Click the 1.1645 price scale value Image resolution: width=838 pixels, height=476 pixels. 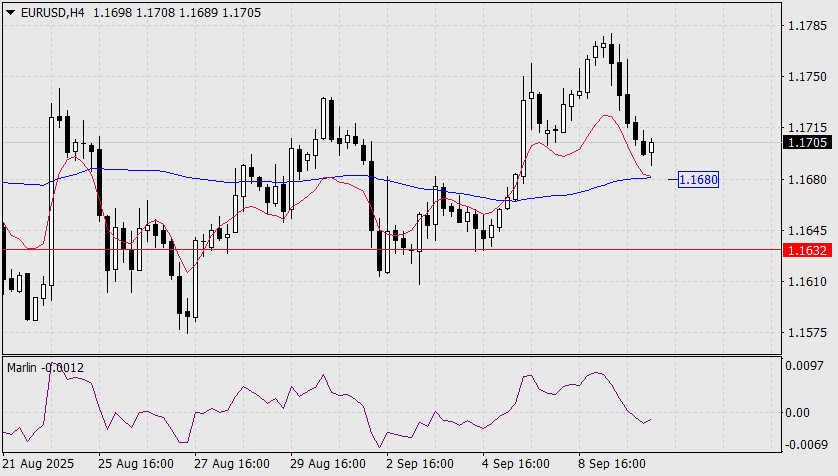(807, 231)
